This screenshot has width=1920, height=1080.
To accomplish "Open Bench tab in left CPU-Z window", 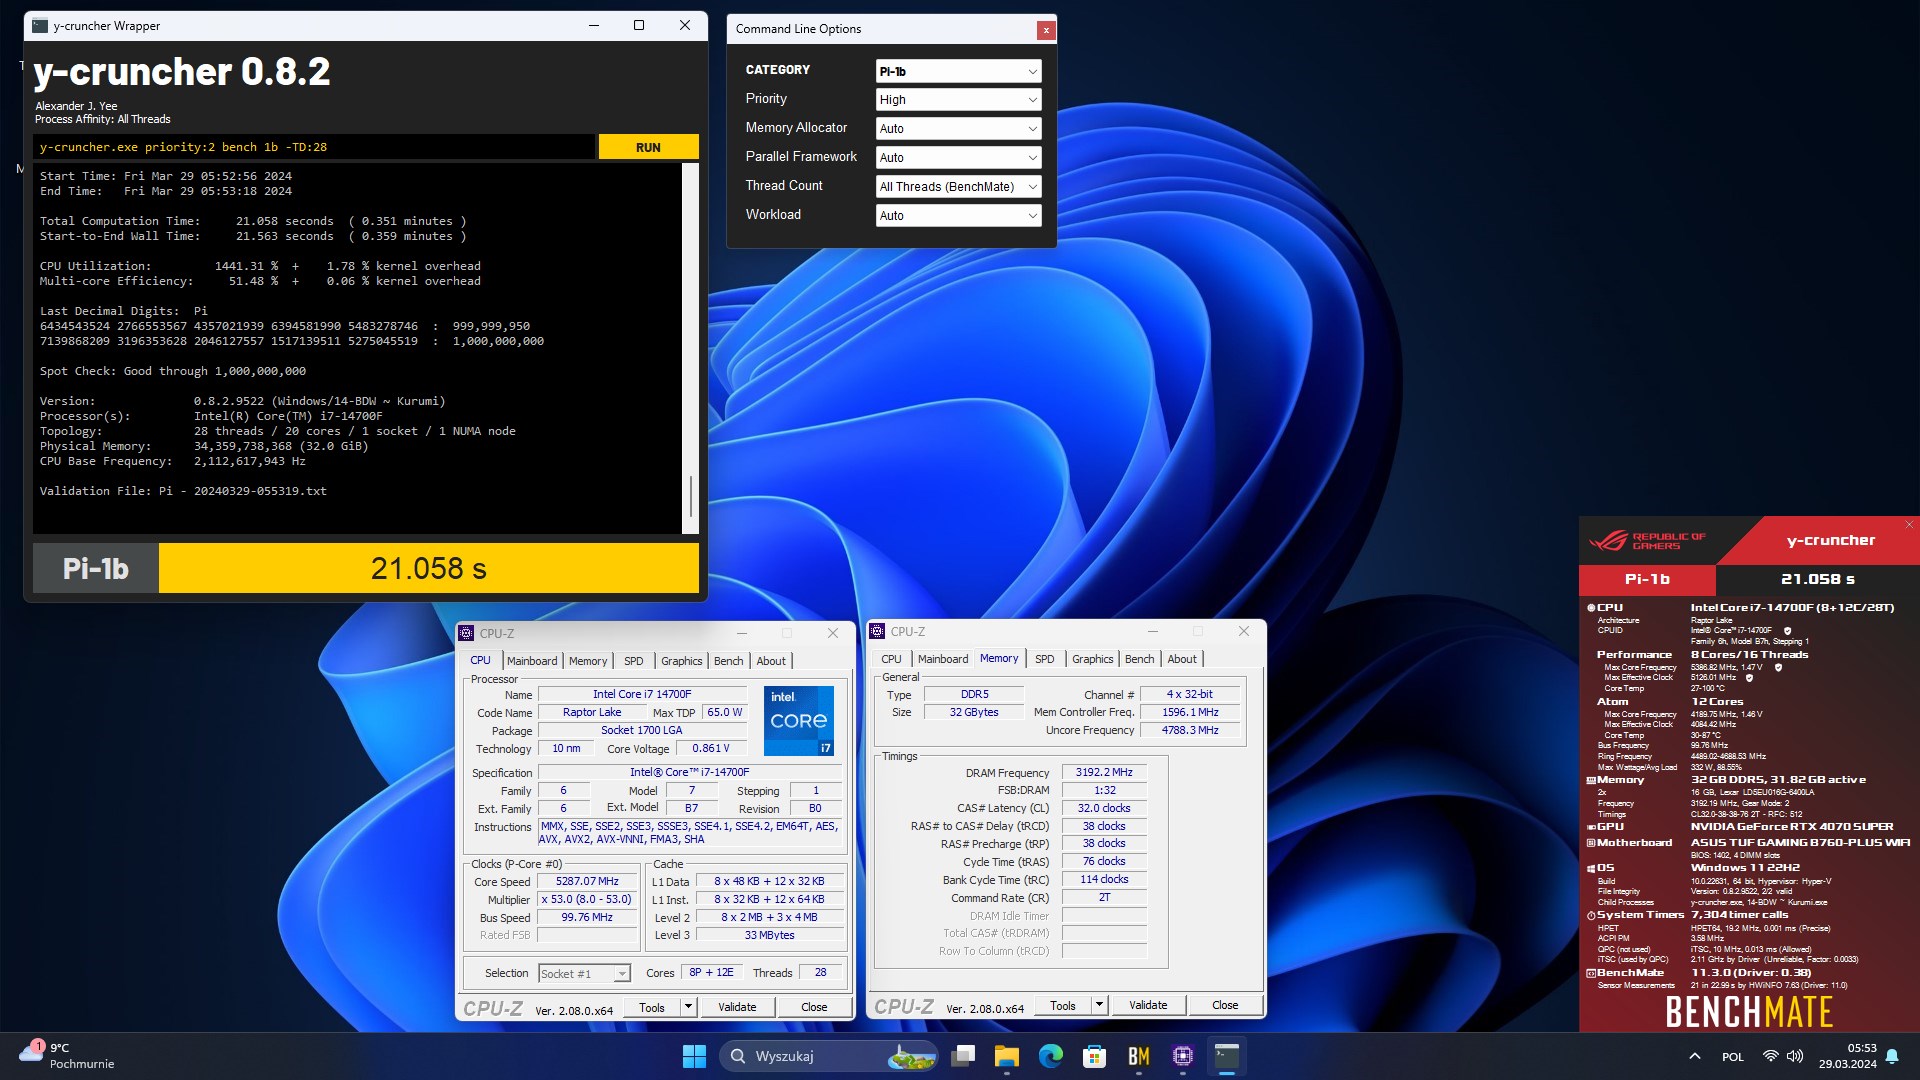I will point(728,661).
